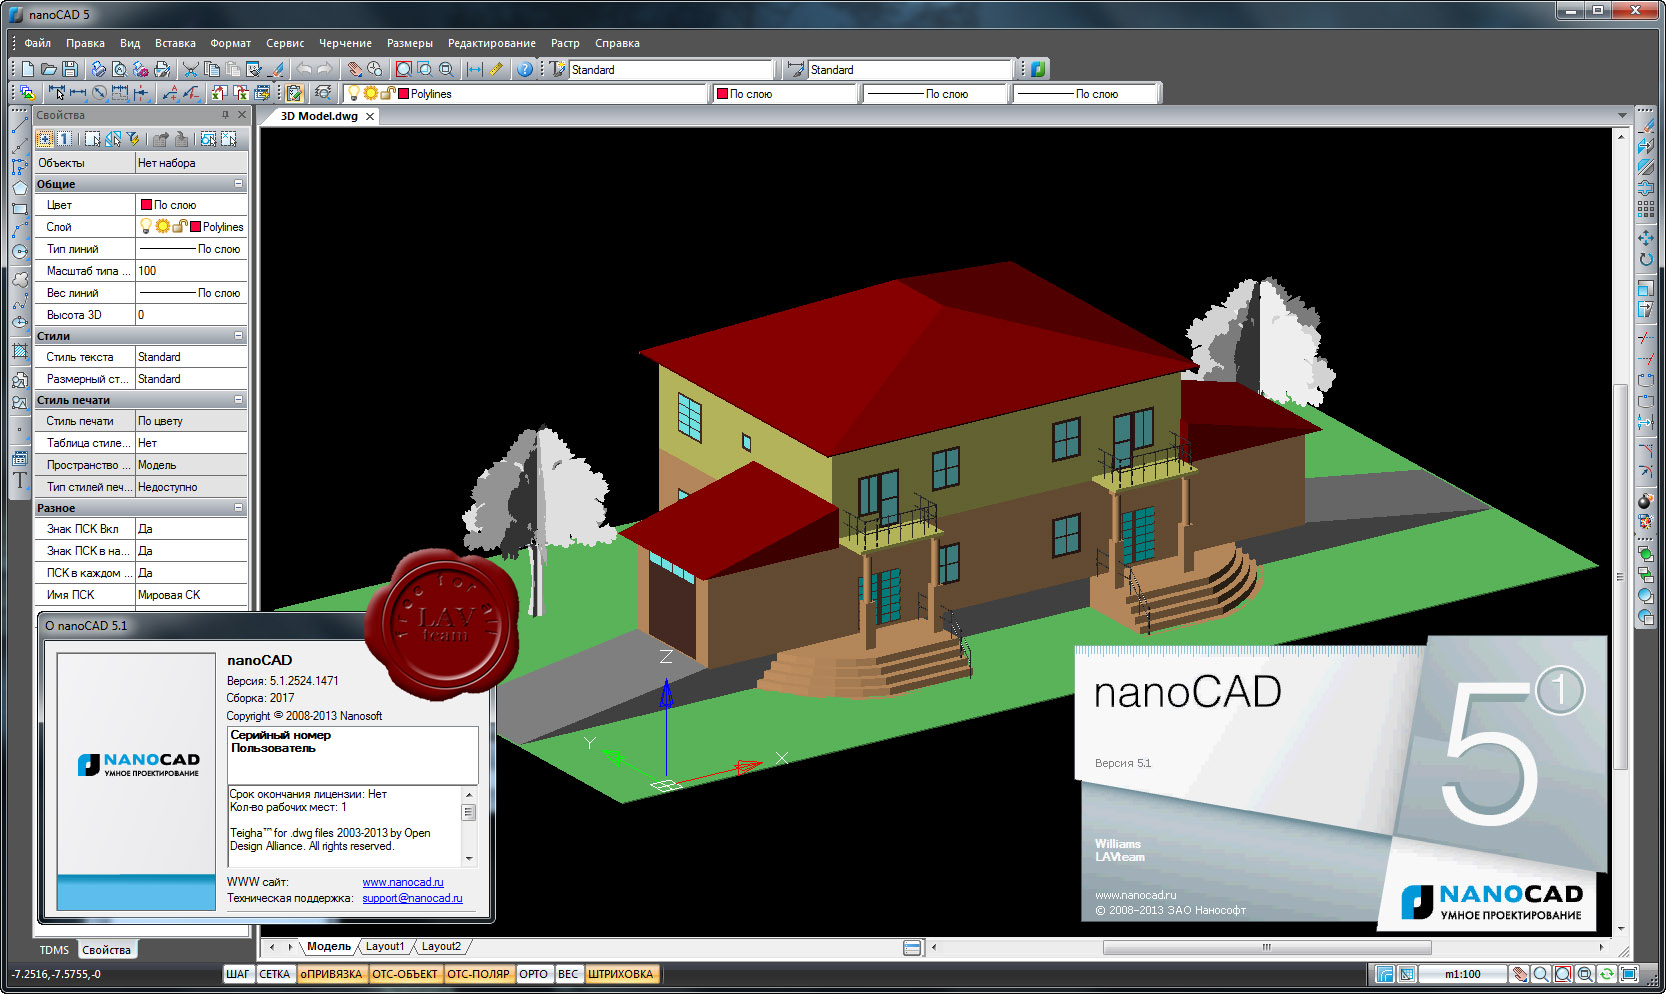This screenshot has width=1666, height=994.
Task: Select the Line drawing tool
Action: click(x=19, y=126)
